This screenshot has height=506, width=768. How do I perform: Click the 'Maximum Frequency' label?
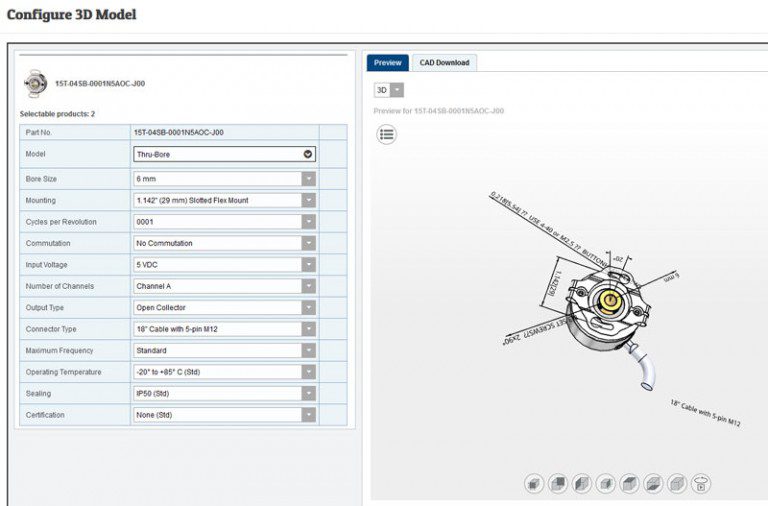click(59, 350)
